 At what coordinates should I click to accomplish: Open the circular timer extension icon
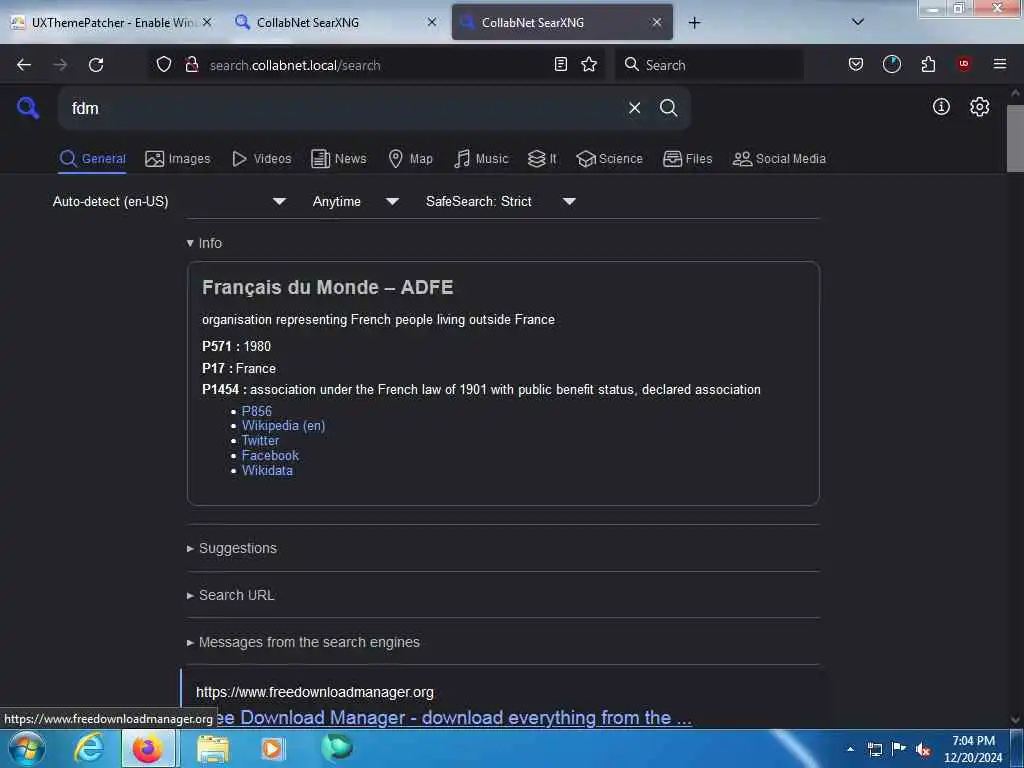(x=891, y=64)
